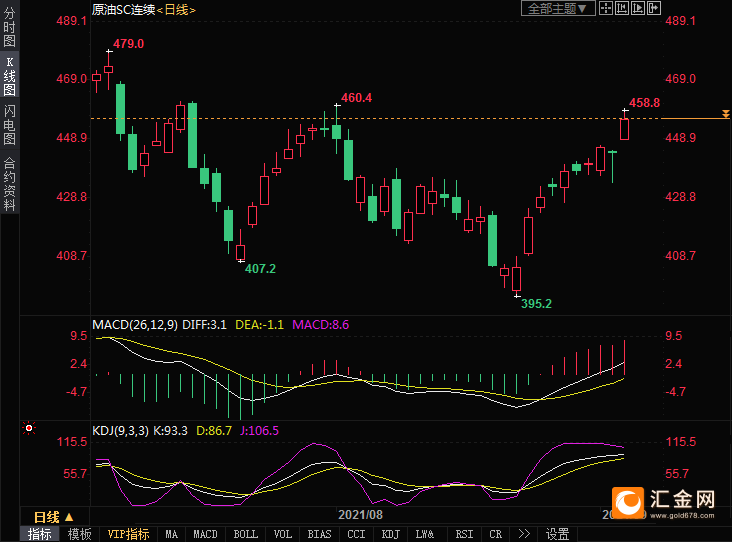This screenshot has height=542, width=732.
Task: Click the expand chart axis icon
Action: pos(638,8)
